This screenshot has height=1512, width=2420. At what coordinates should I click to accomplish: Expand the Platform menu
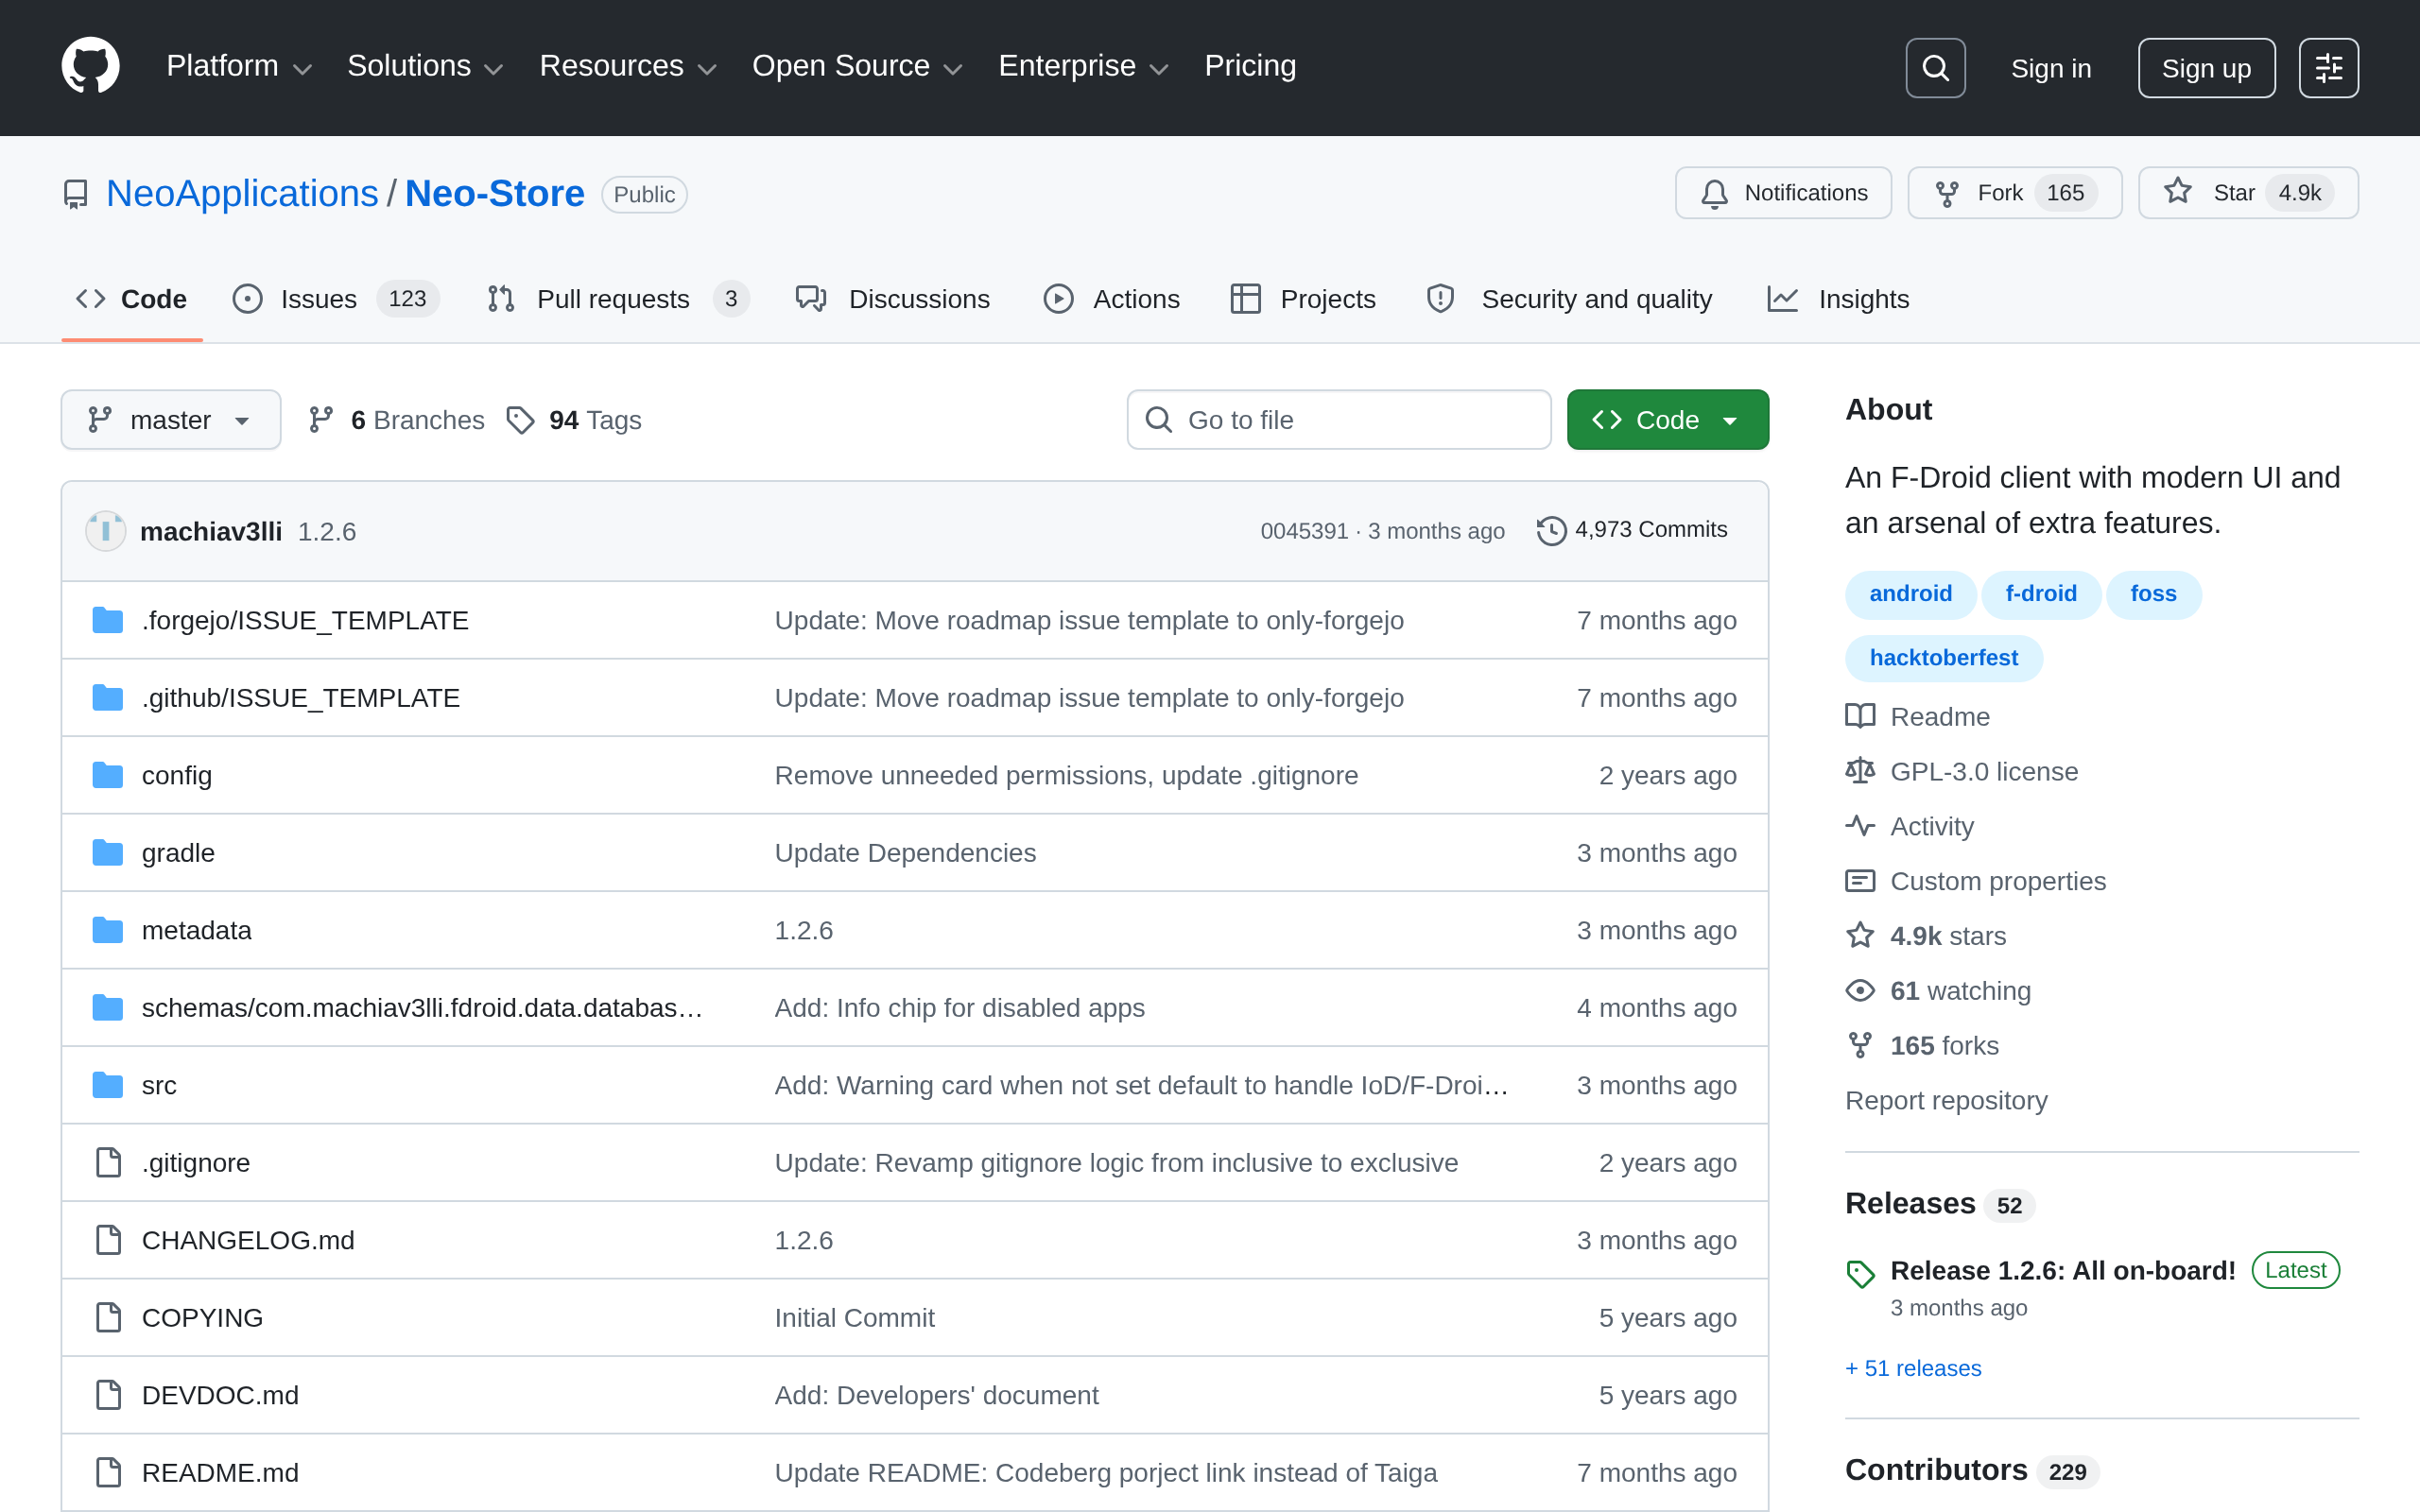[239, 66]
